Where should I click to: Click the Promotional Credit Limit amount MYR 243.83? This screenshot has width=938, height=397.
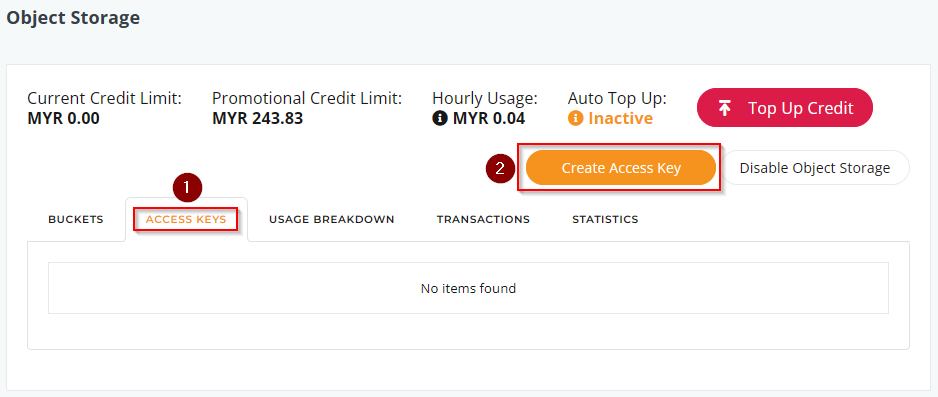[258, 118]
